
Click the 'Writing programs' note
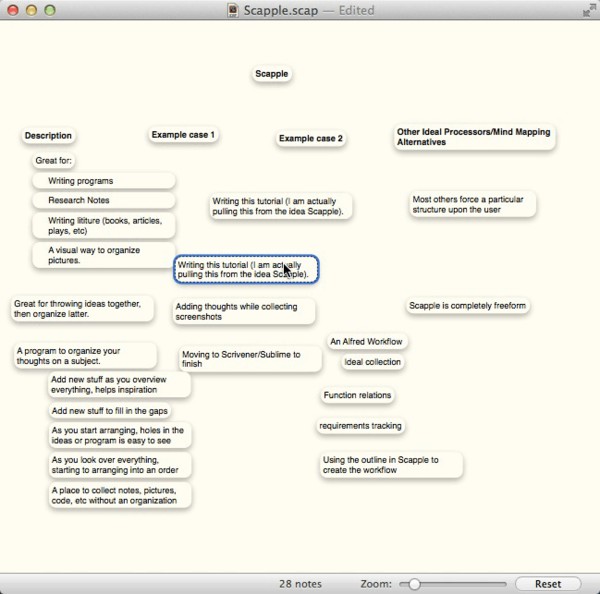coord(104,181)
